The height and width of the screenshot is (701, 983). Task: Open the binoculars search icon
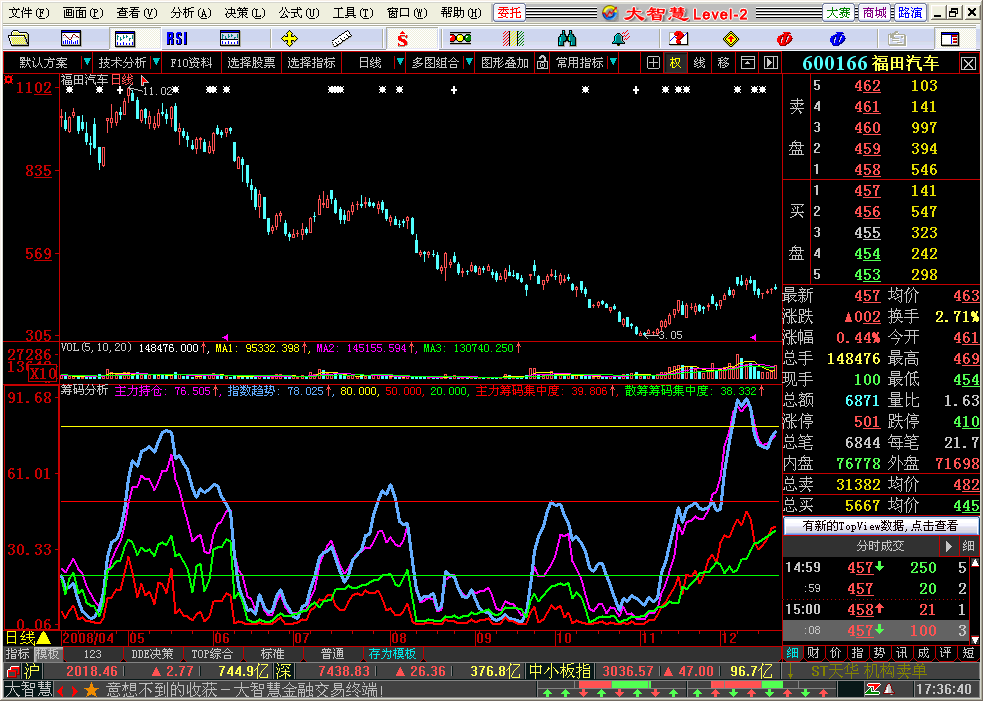567,39
